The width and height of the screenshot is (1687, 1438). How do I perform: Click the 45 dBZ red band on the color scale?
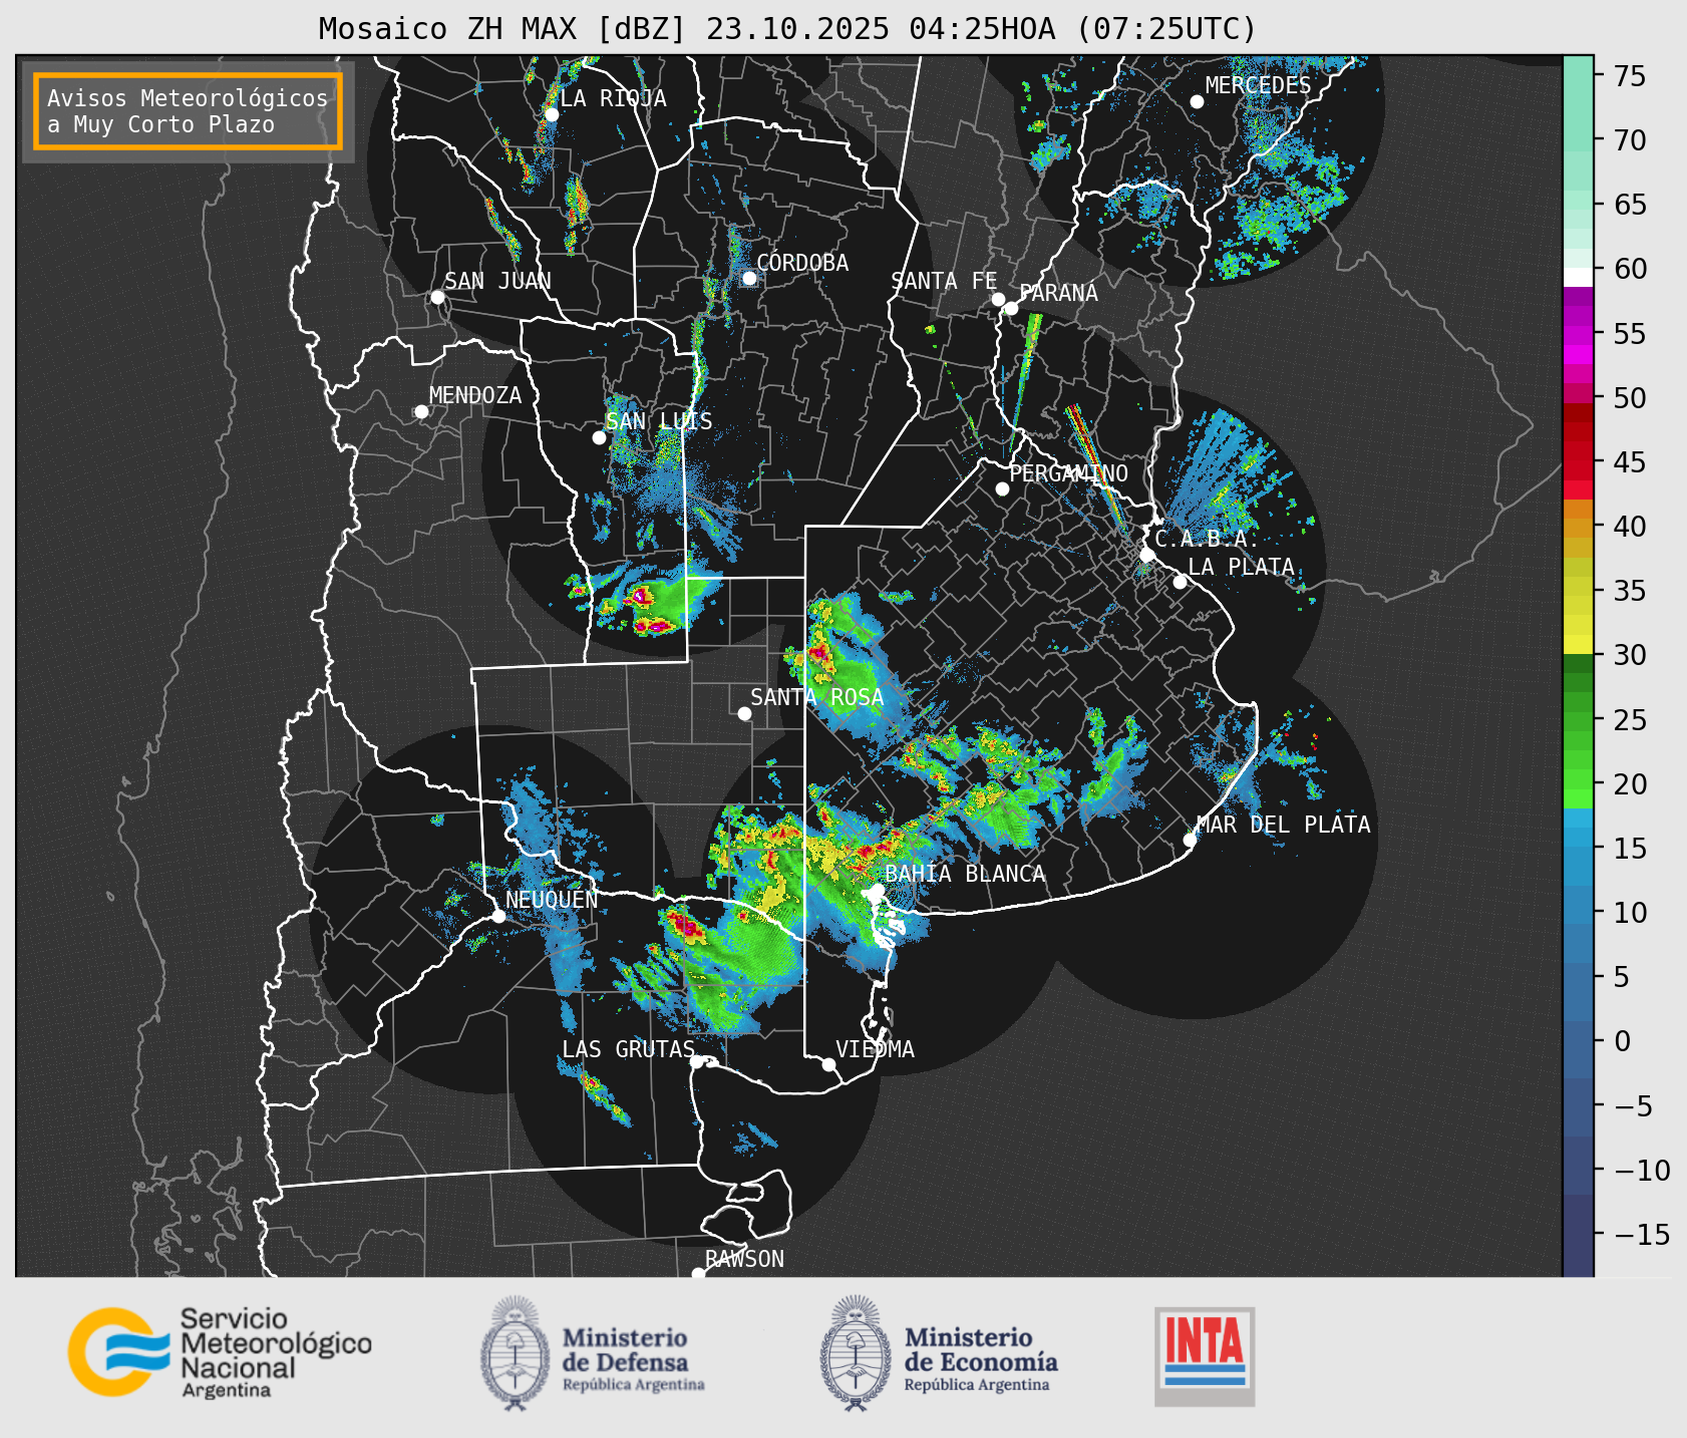pos(1578,462)
